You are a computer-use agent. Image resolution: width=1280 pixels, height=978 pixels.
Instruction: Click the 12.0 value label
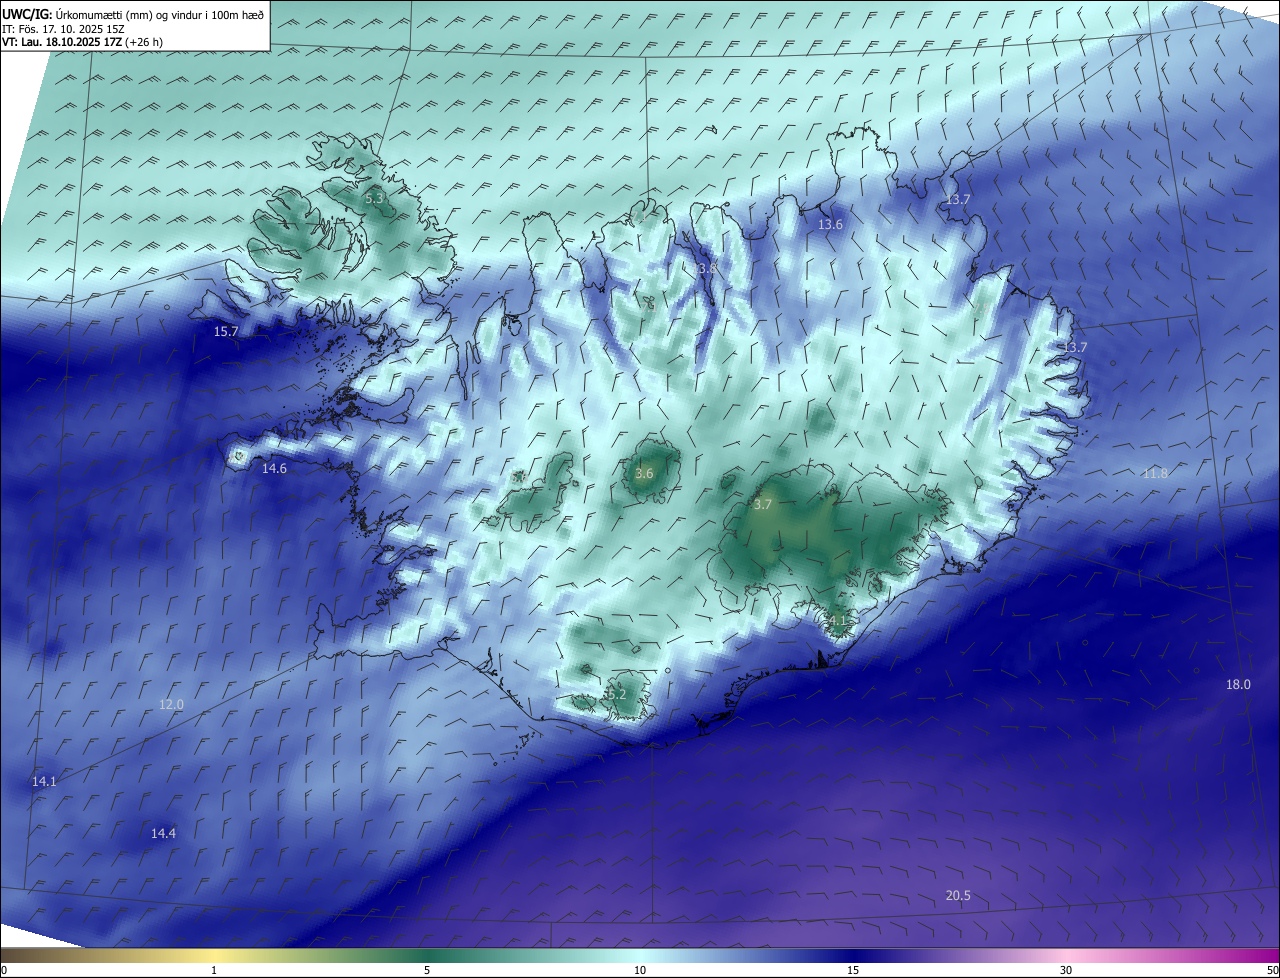pyautogui.click(x=171, y=705)
